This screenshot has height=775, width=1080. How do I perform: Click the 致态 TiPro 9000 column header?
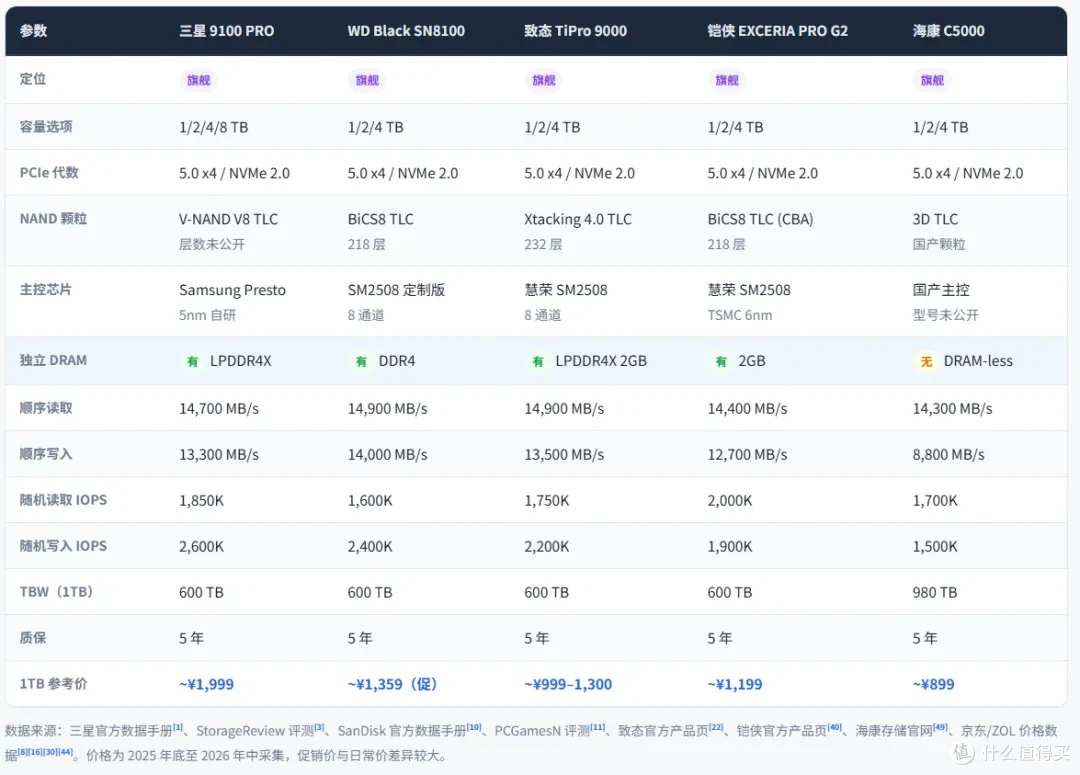pos(576,30)
